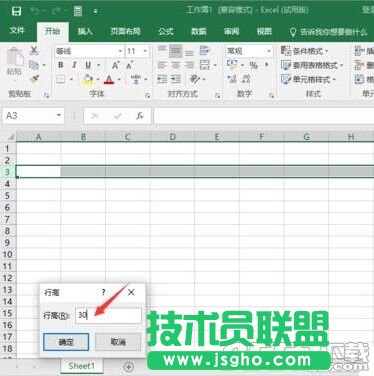Click the Save icon in the quick access toolbar
This screenshot has height=376, width=374.
tap(16, 11)
